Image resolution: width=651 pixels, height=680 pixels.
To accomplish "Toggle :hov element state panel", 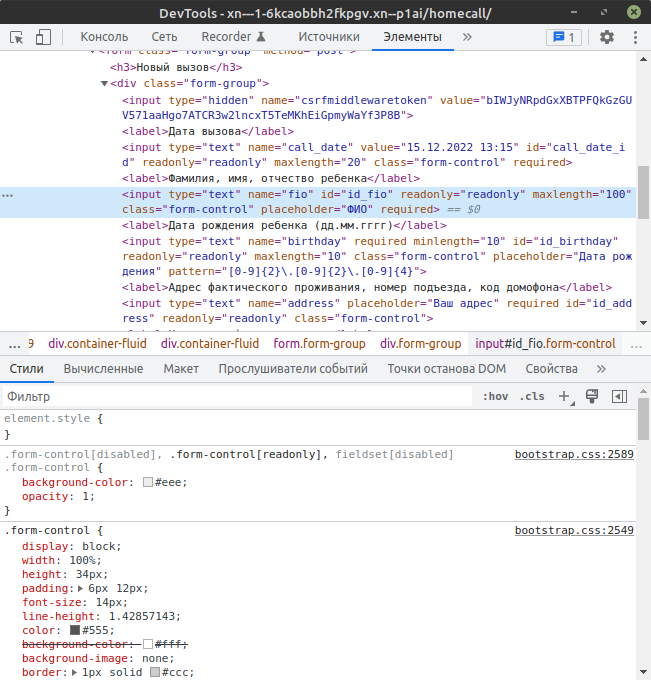I will tap(495, 397).
